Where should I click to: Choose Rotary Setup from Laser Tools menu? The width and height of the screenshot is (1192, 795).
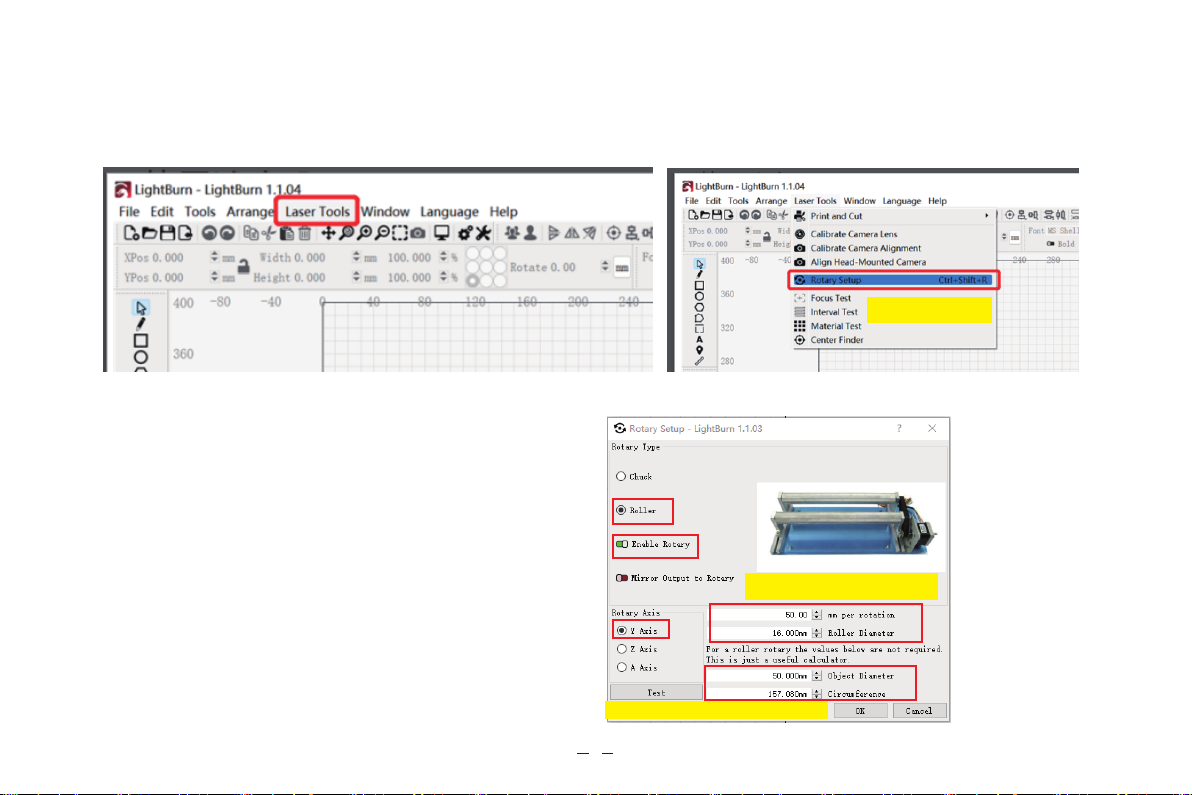coord(893,280)
